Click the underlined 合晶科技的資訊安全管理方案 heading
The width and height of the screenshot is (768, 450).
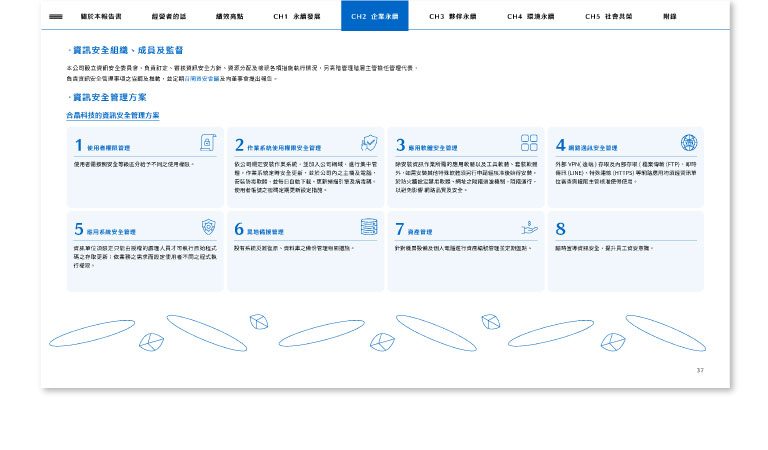click(112, 116)
